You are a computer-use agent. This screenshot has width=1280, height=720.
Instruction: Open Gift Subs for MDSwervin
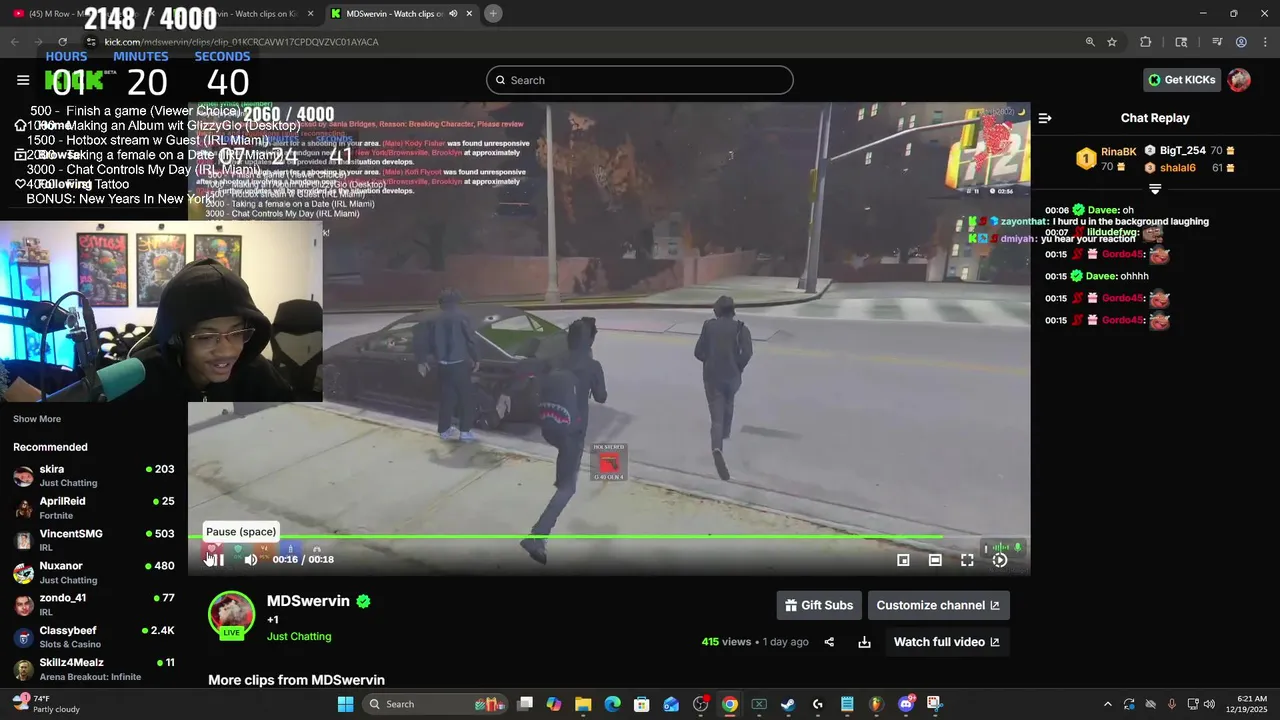click(819, 605)
